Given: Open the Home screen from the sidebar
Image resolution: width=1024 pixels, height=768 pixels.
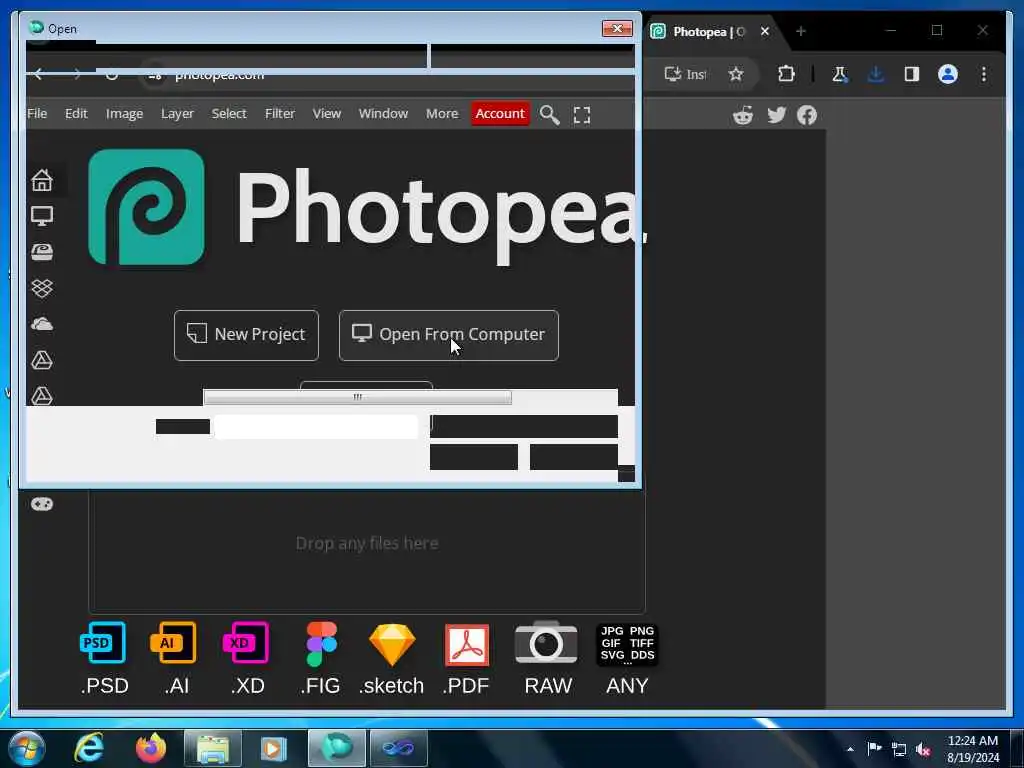Looking at the screenshot, I should point(42,180).
